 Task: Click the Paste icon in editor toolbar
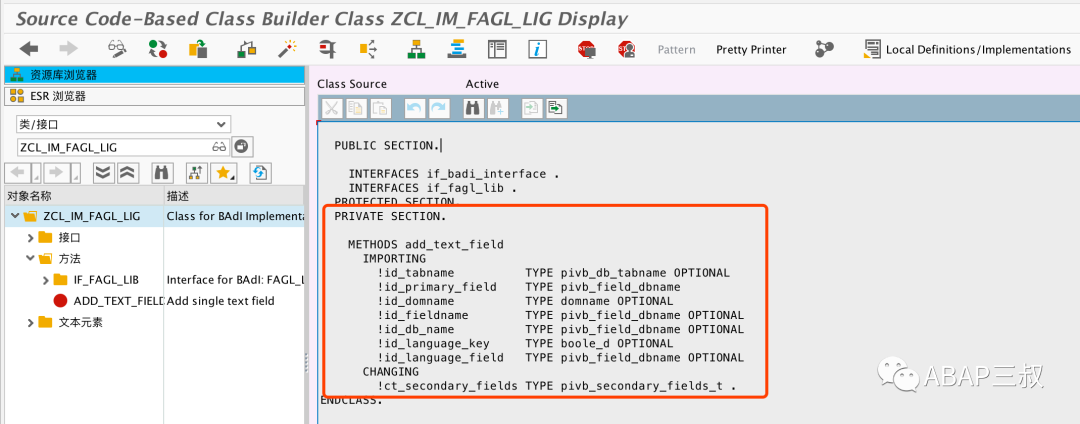[380, 108]
